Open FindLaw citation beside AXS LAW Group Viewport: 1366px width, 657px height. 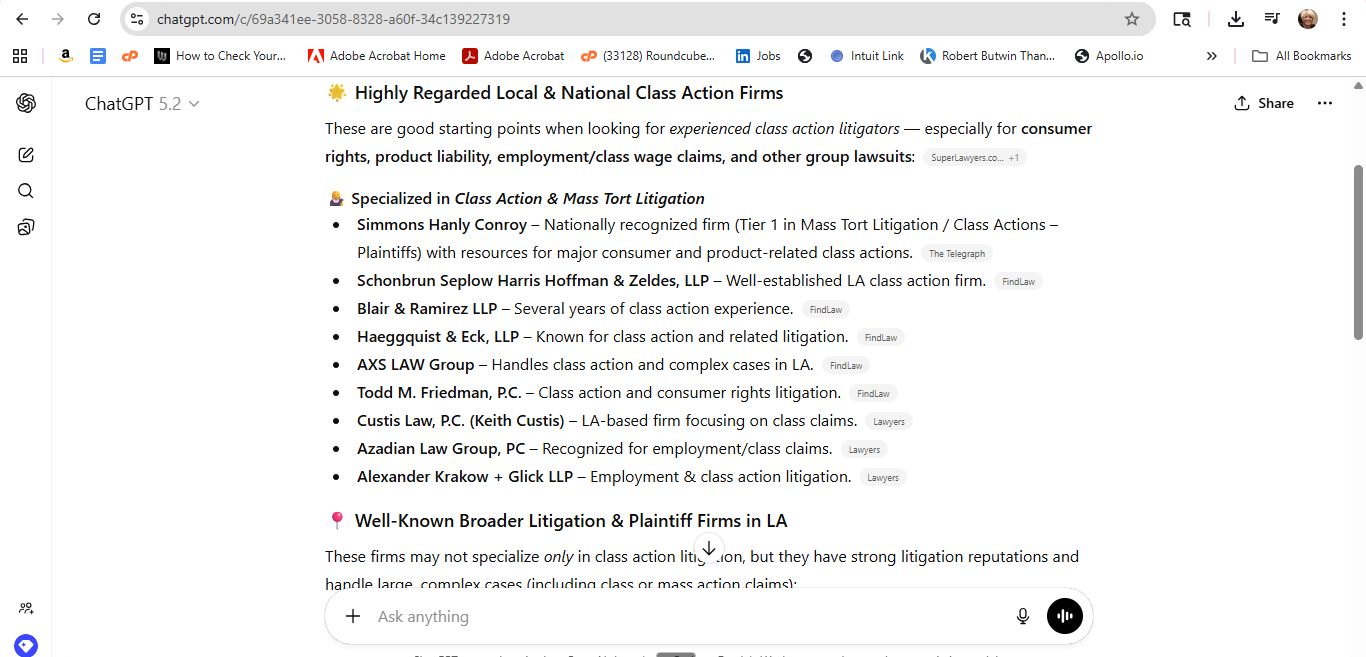tap(846, 366)
